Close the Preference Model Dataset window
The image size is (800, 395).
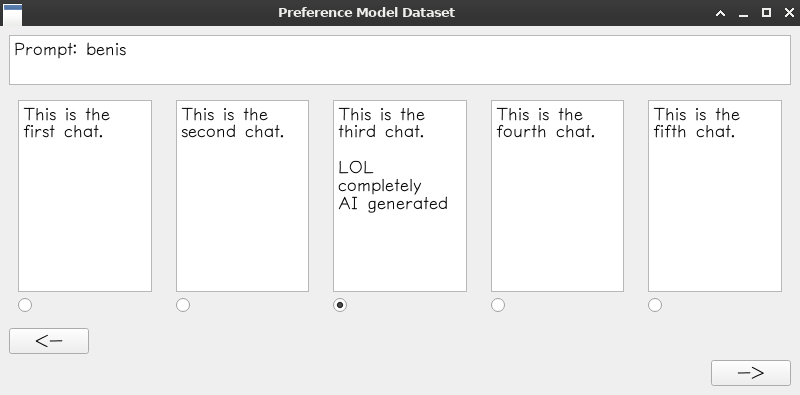pos(789,13)
